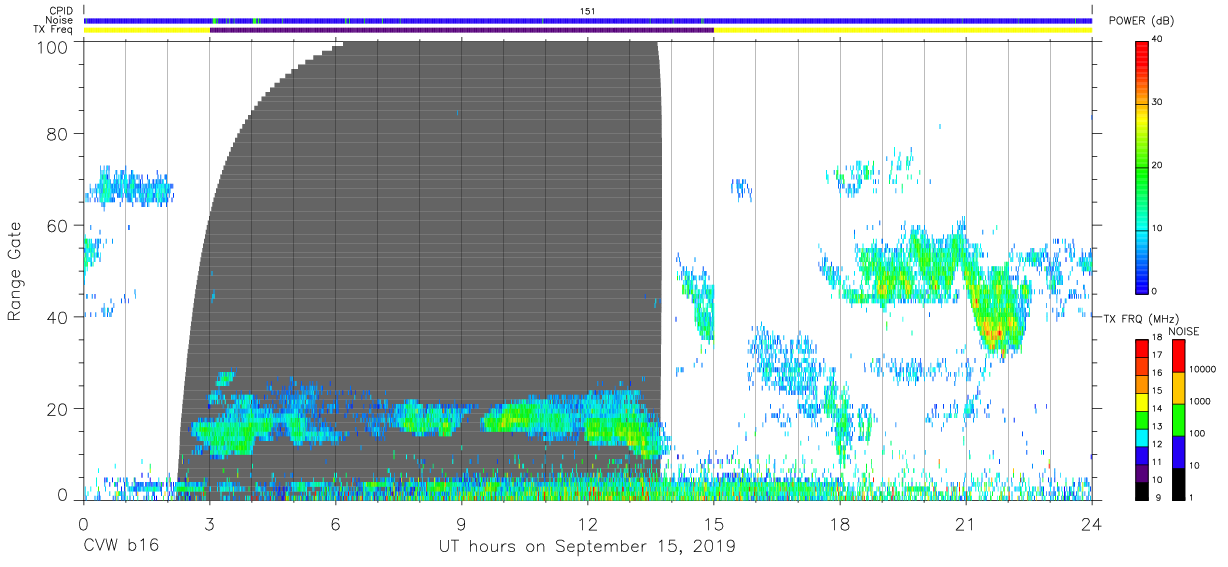Click the '21' UT hour tick label

[x=966, y=523]
